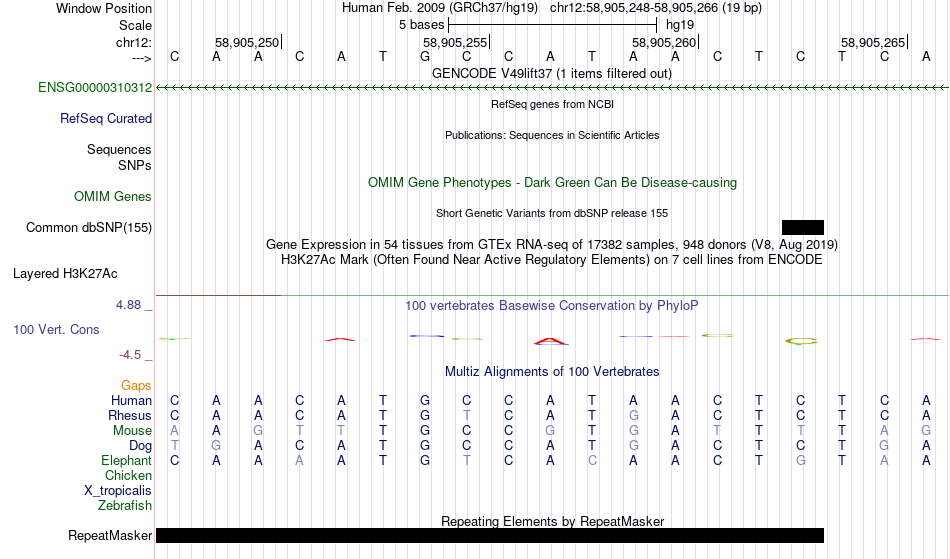Image resolution: width=950 pixels, height=559 pixels.
Task: Click the hg19 label beside the scale bar
Action: pyautogui.click(x=680, y=25)
